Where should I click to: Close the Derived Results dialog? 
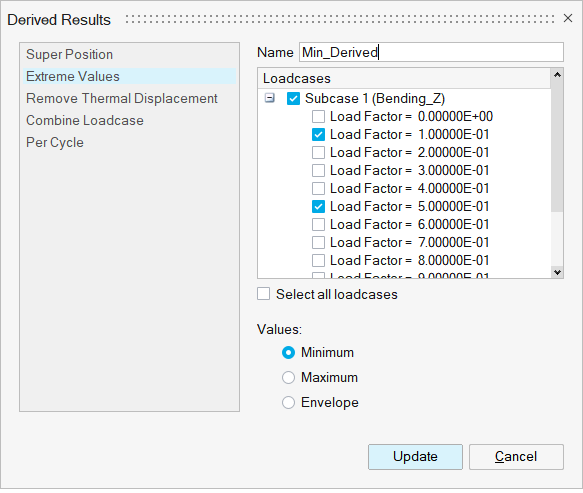(567, 18)
